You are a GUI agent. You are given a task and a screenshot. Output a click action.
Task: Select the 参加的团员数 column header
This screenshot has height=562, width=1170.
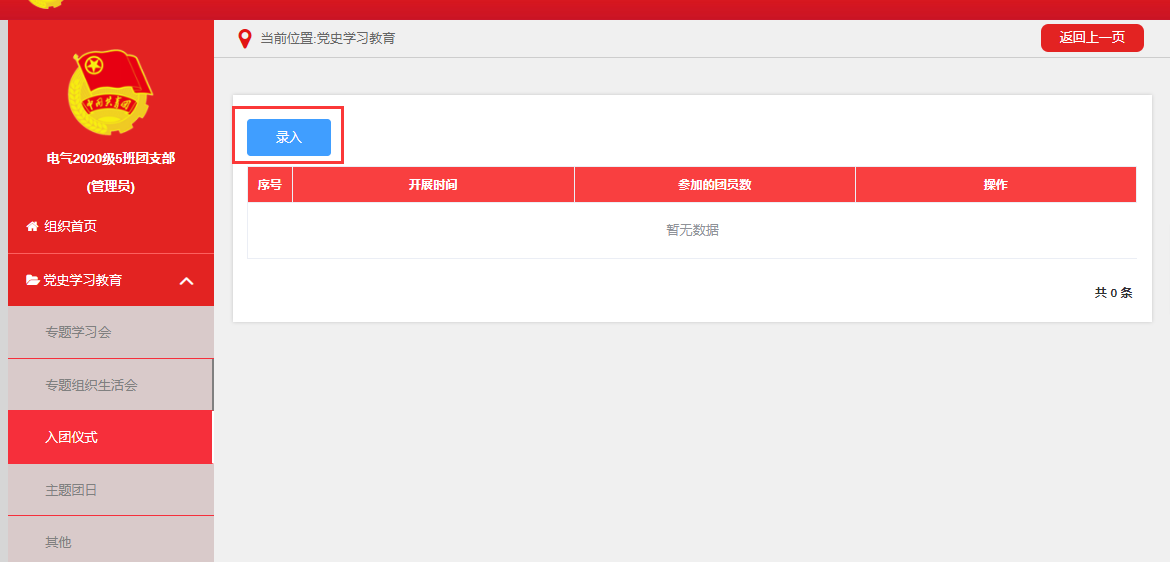click(x=714, y=185)
